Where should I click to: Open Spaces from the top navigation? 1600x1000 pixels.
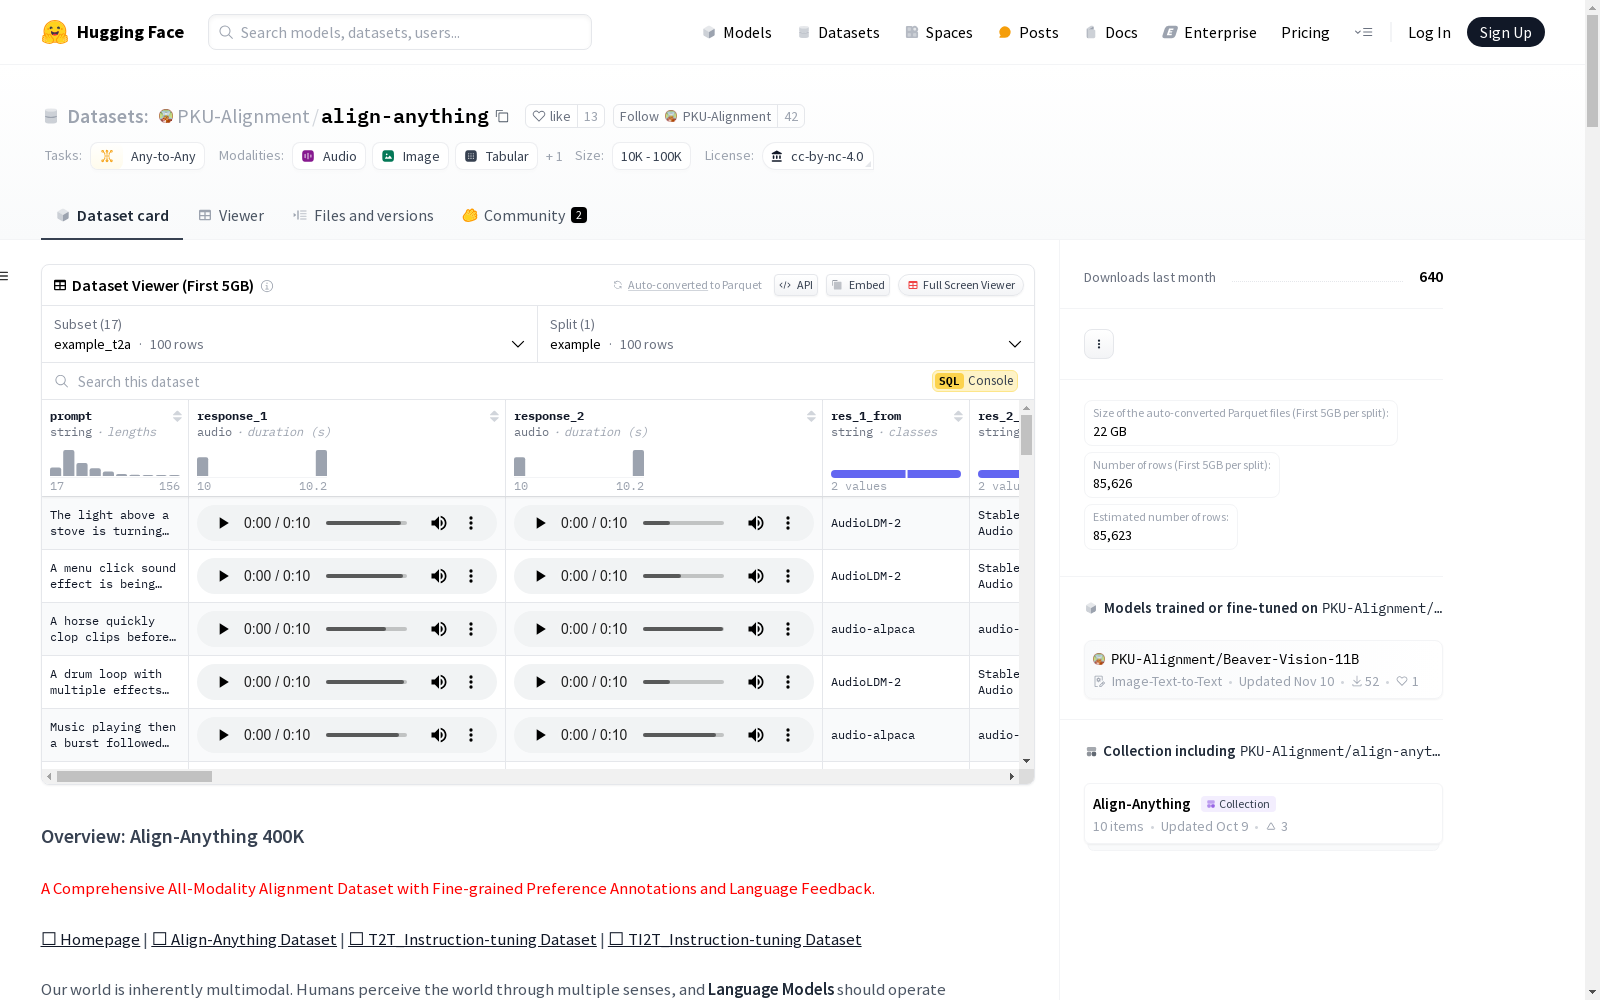click(x=939, y=32)
